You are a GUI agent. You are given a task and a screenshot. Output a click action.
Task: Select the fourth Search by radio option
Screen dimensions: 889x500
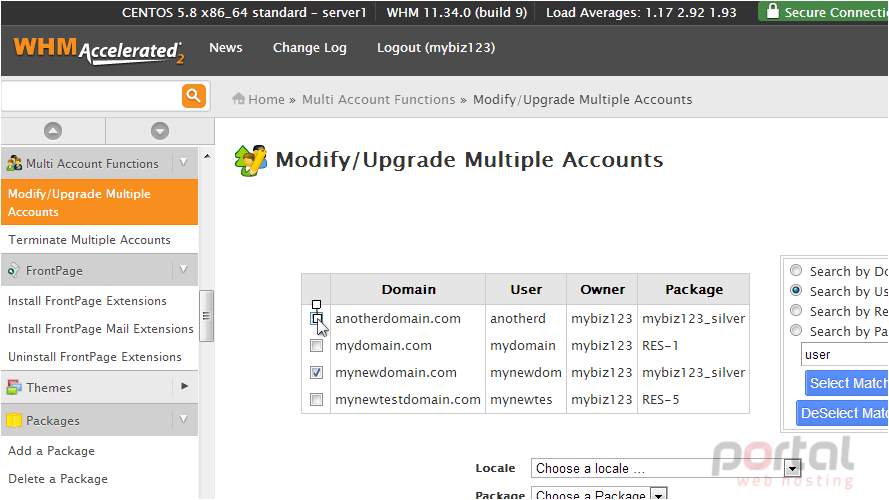796,330
